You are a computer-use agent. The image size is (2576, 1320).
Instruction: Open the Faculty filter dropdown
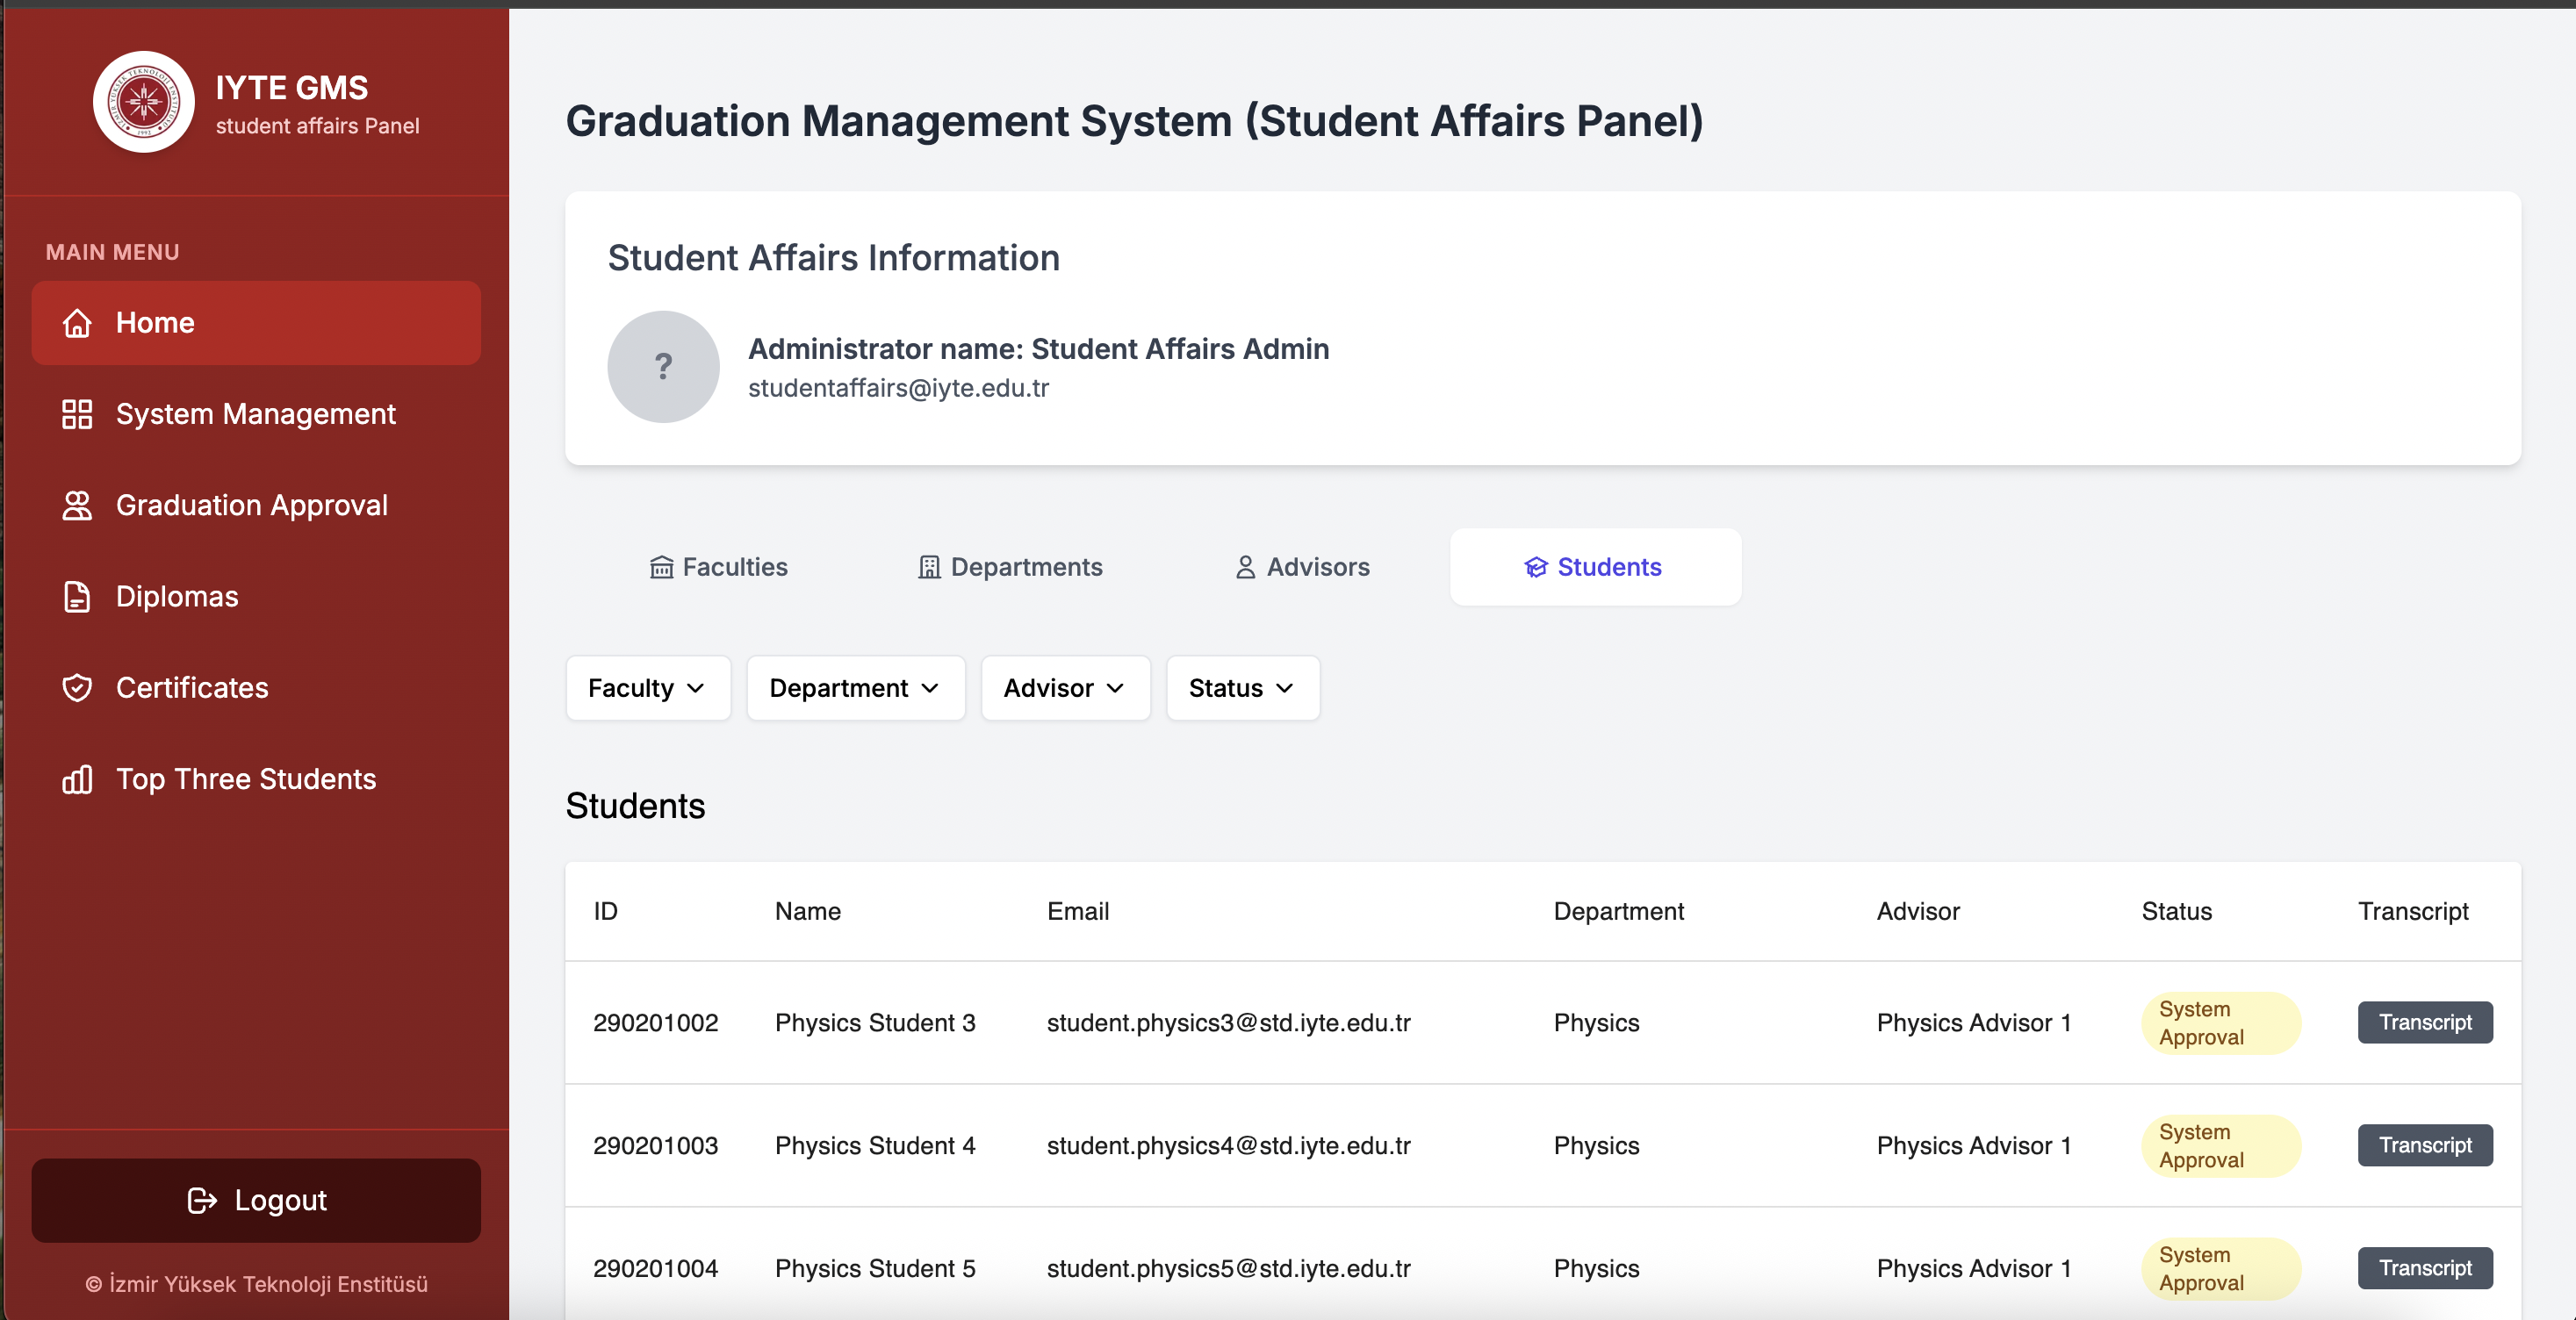(648, 688)
